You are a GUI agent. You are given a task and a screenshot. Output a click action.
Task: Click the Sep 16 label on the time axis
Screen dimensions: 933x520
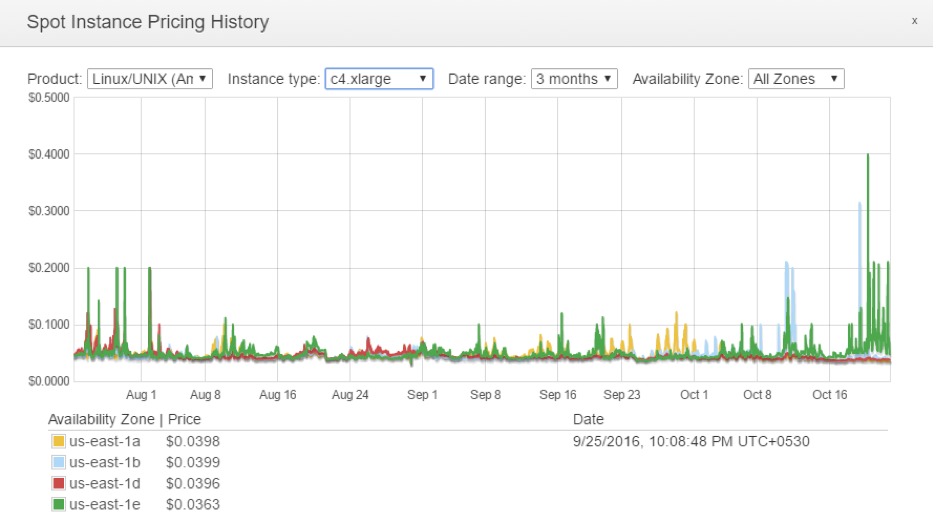coord(558,395)
